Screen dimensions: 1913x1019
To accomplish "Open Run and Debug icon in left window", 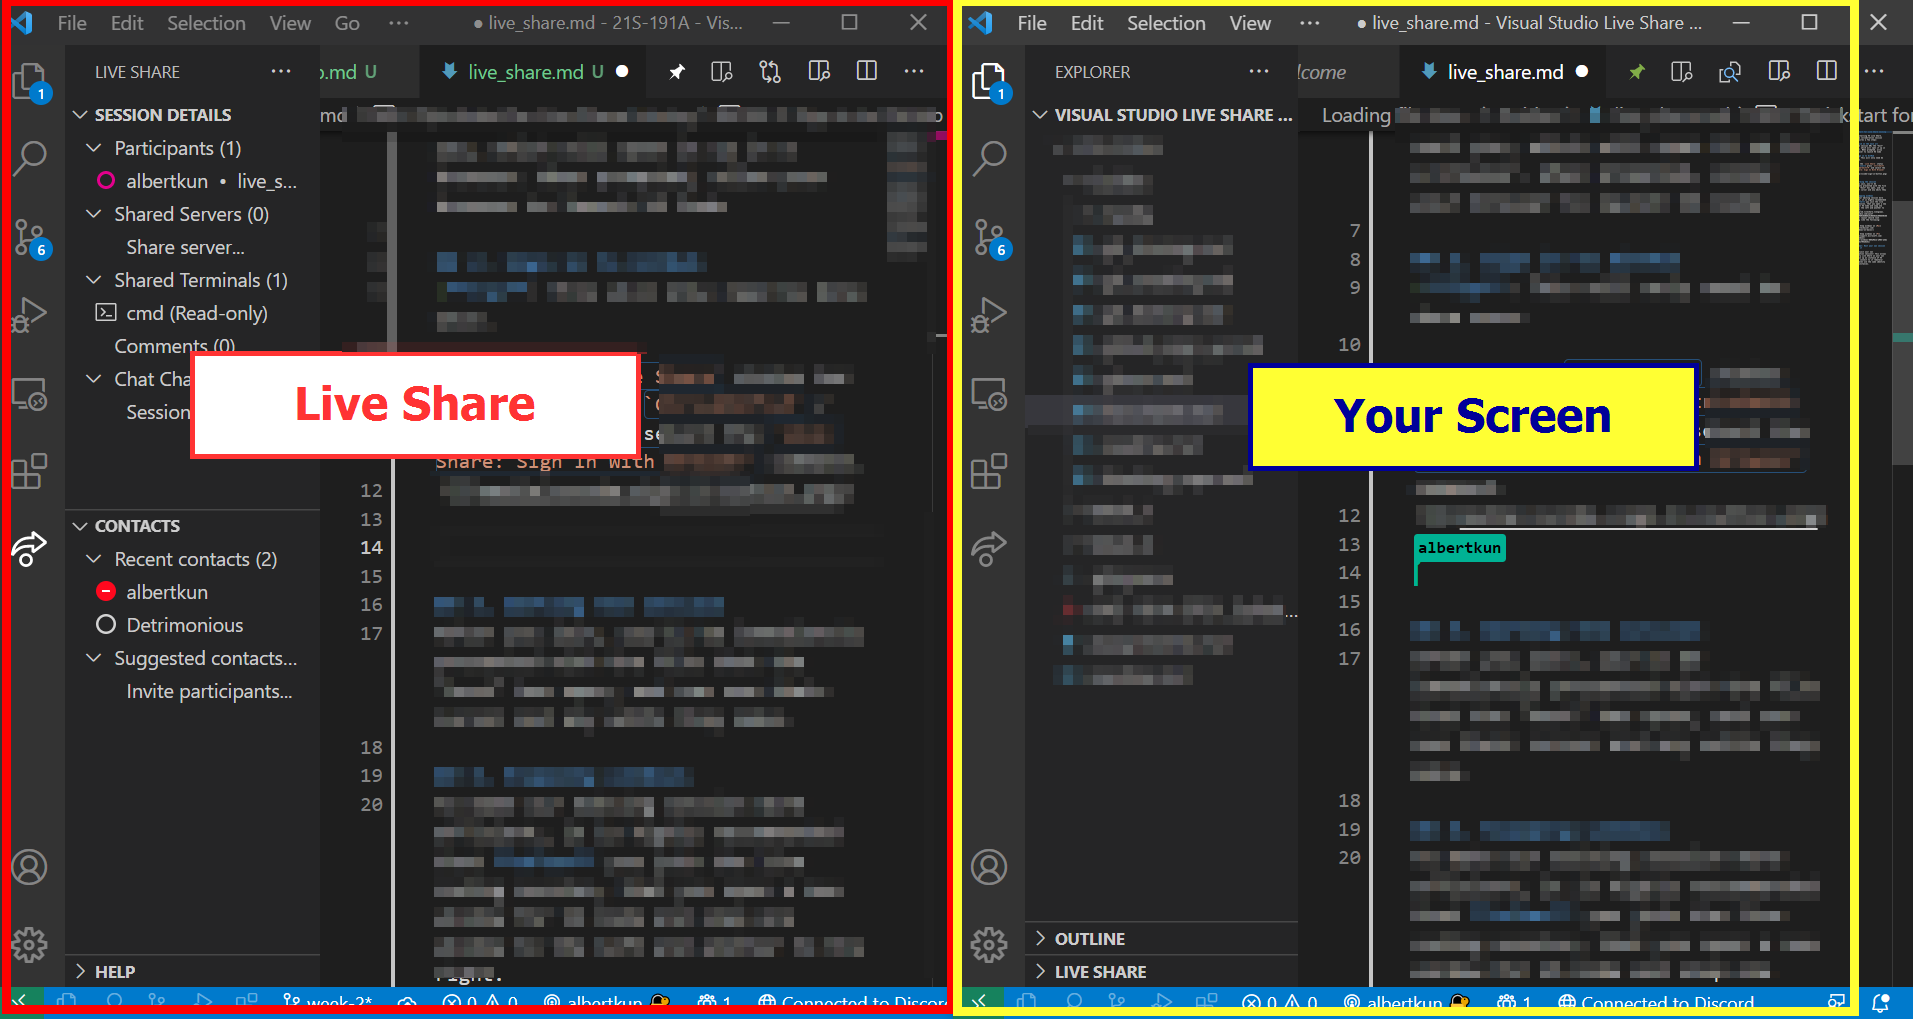I will [x=30, y=315].
